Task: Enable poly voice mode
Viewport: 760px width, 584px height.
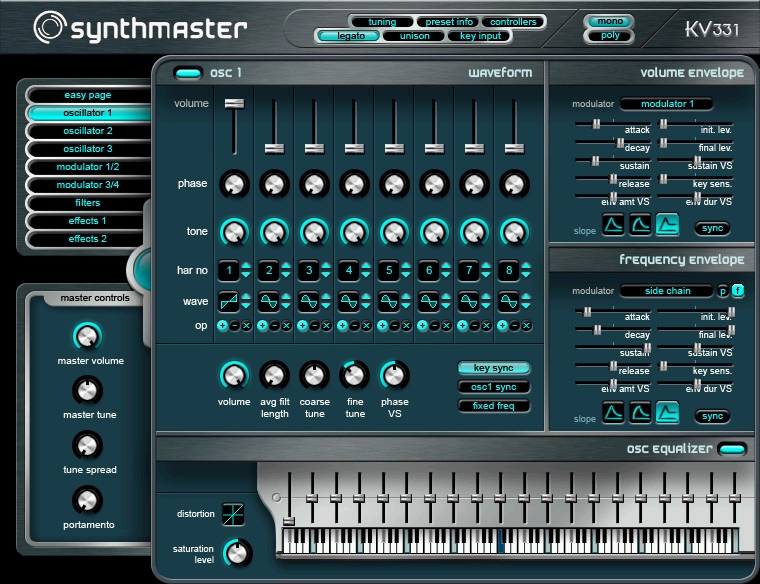Action: (x=609, y=36)
